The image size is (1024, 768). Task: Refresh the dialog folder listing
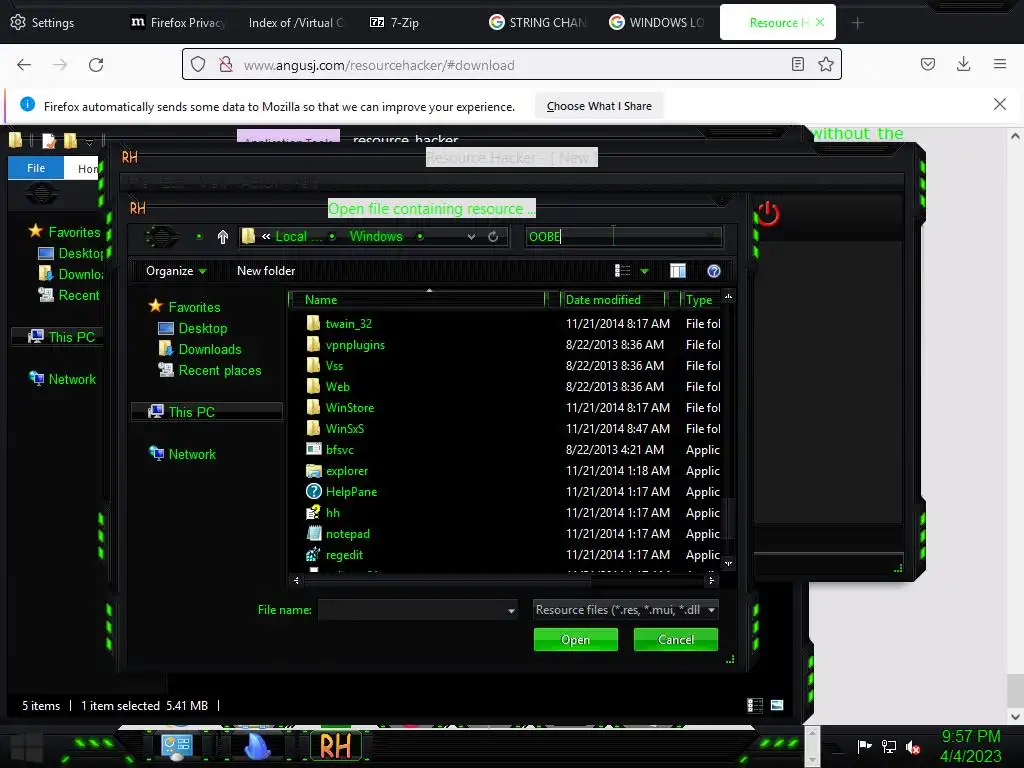493,236
